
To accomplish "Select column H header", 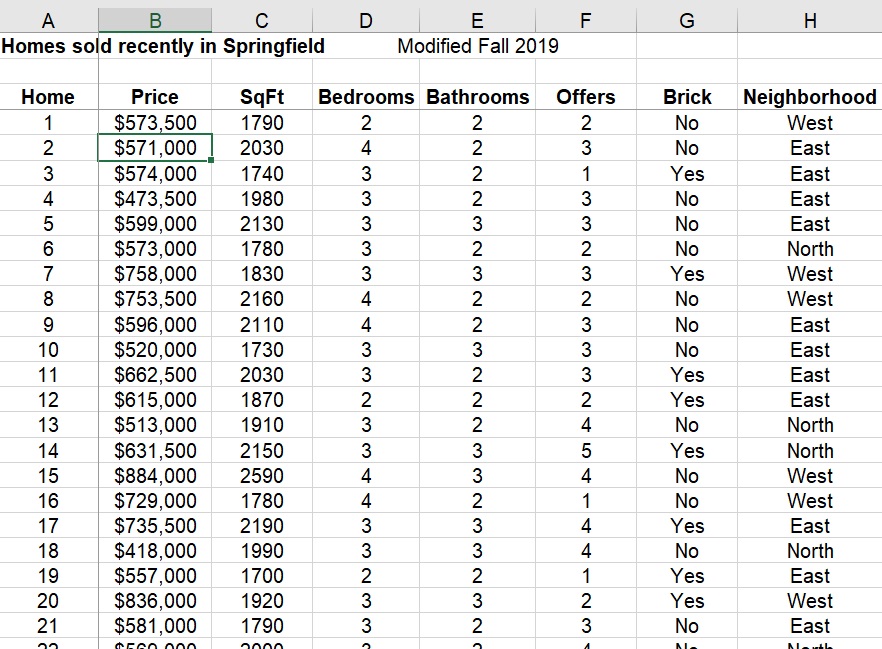I will (x=810, y=21).
